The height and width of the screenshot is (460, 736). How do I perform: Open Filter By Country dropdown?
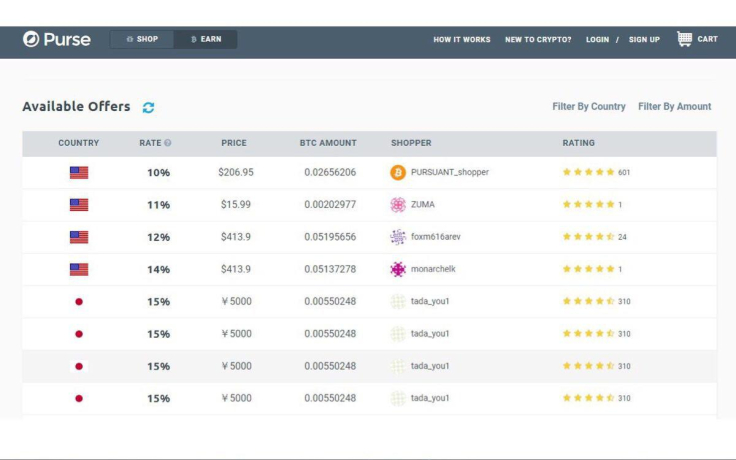click(x=589, y=107)
